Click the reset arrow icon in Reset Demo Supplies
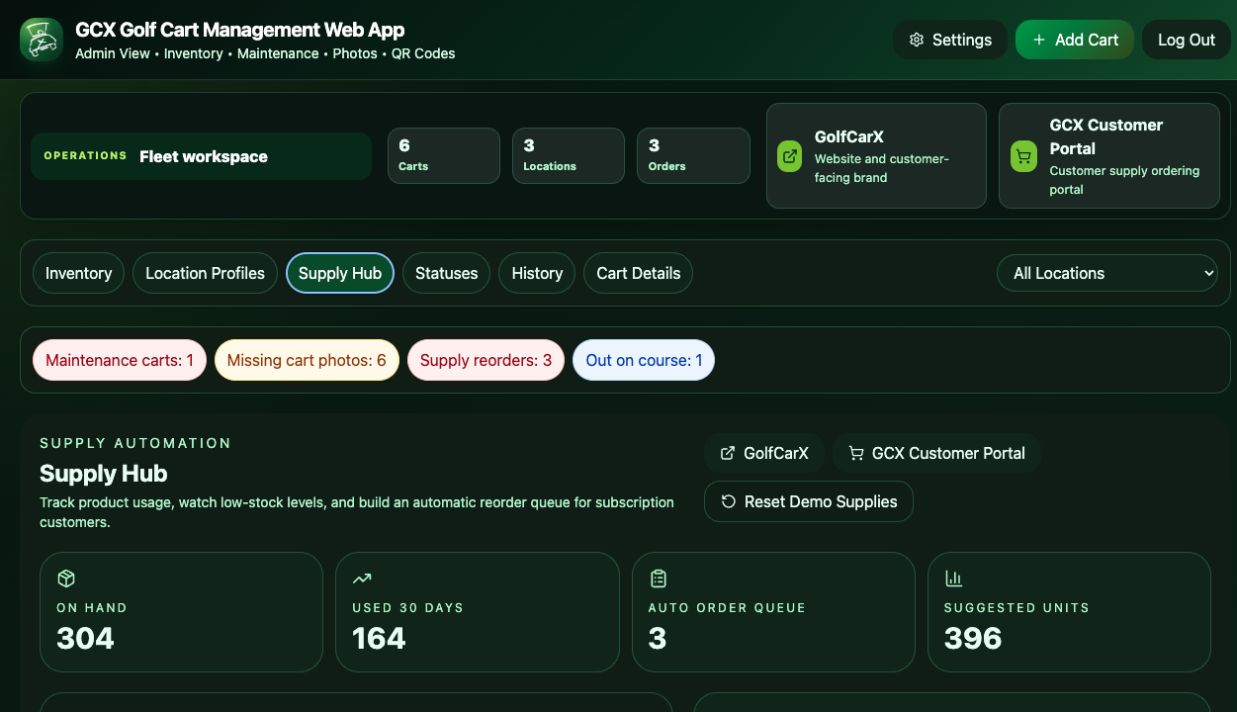The height and width of the screenshot is (712, 1237). [729, 502]
